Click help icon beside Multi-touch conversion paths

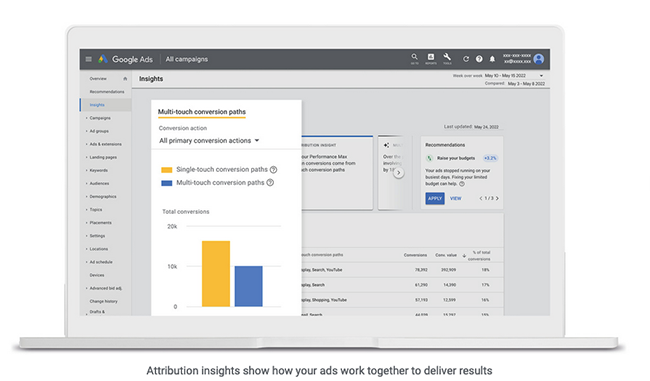270,182
